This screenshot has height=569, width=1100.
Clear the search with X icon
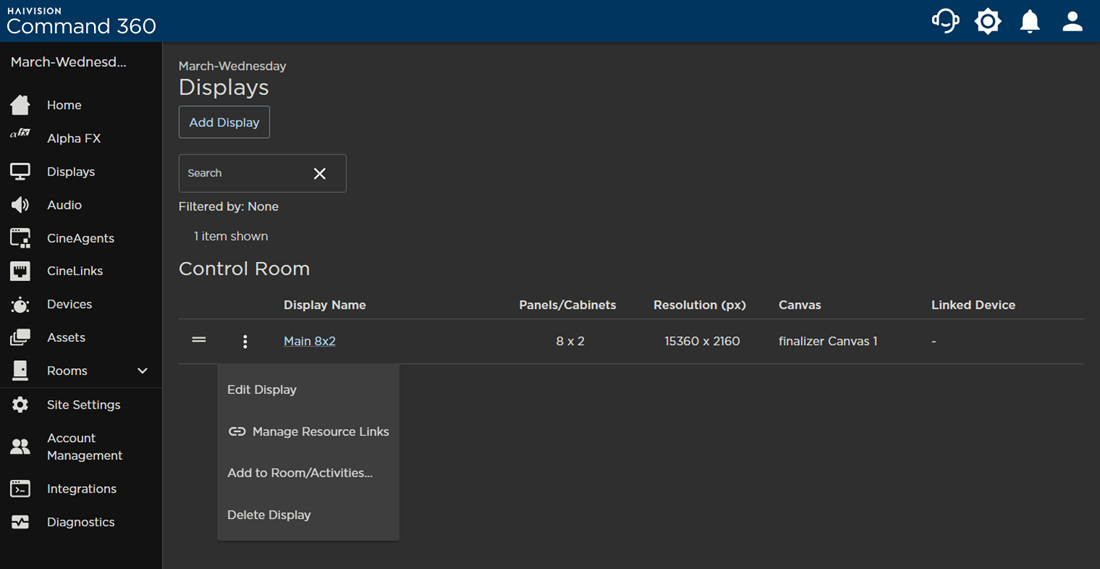pos(319,173)
